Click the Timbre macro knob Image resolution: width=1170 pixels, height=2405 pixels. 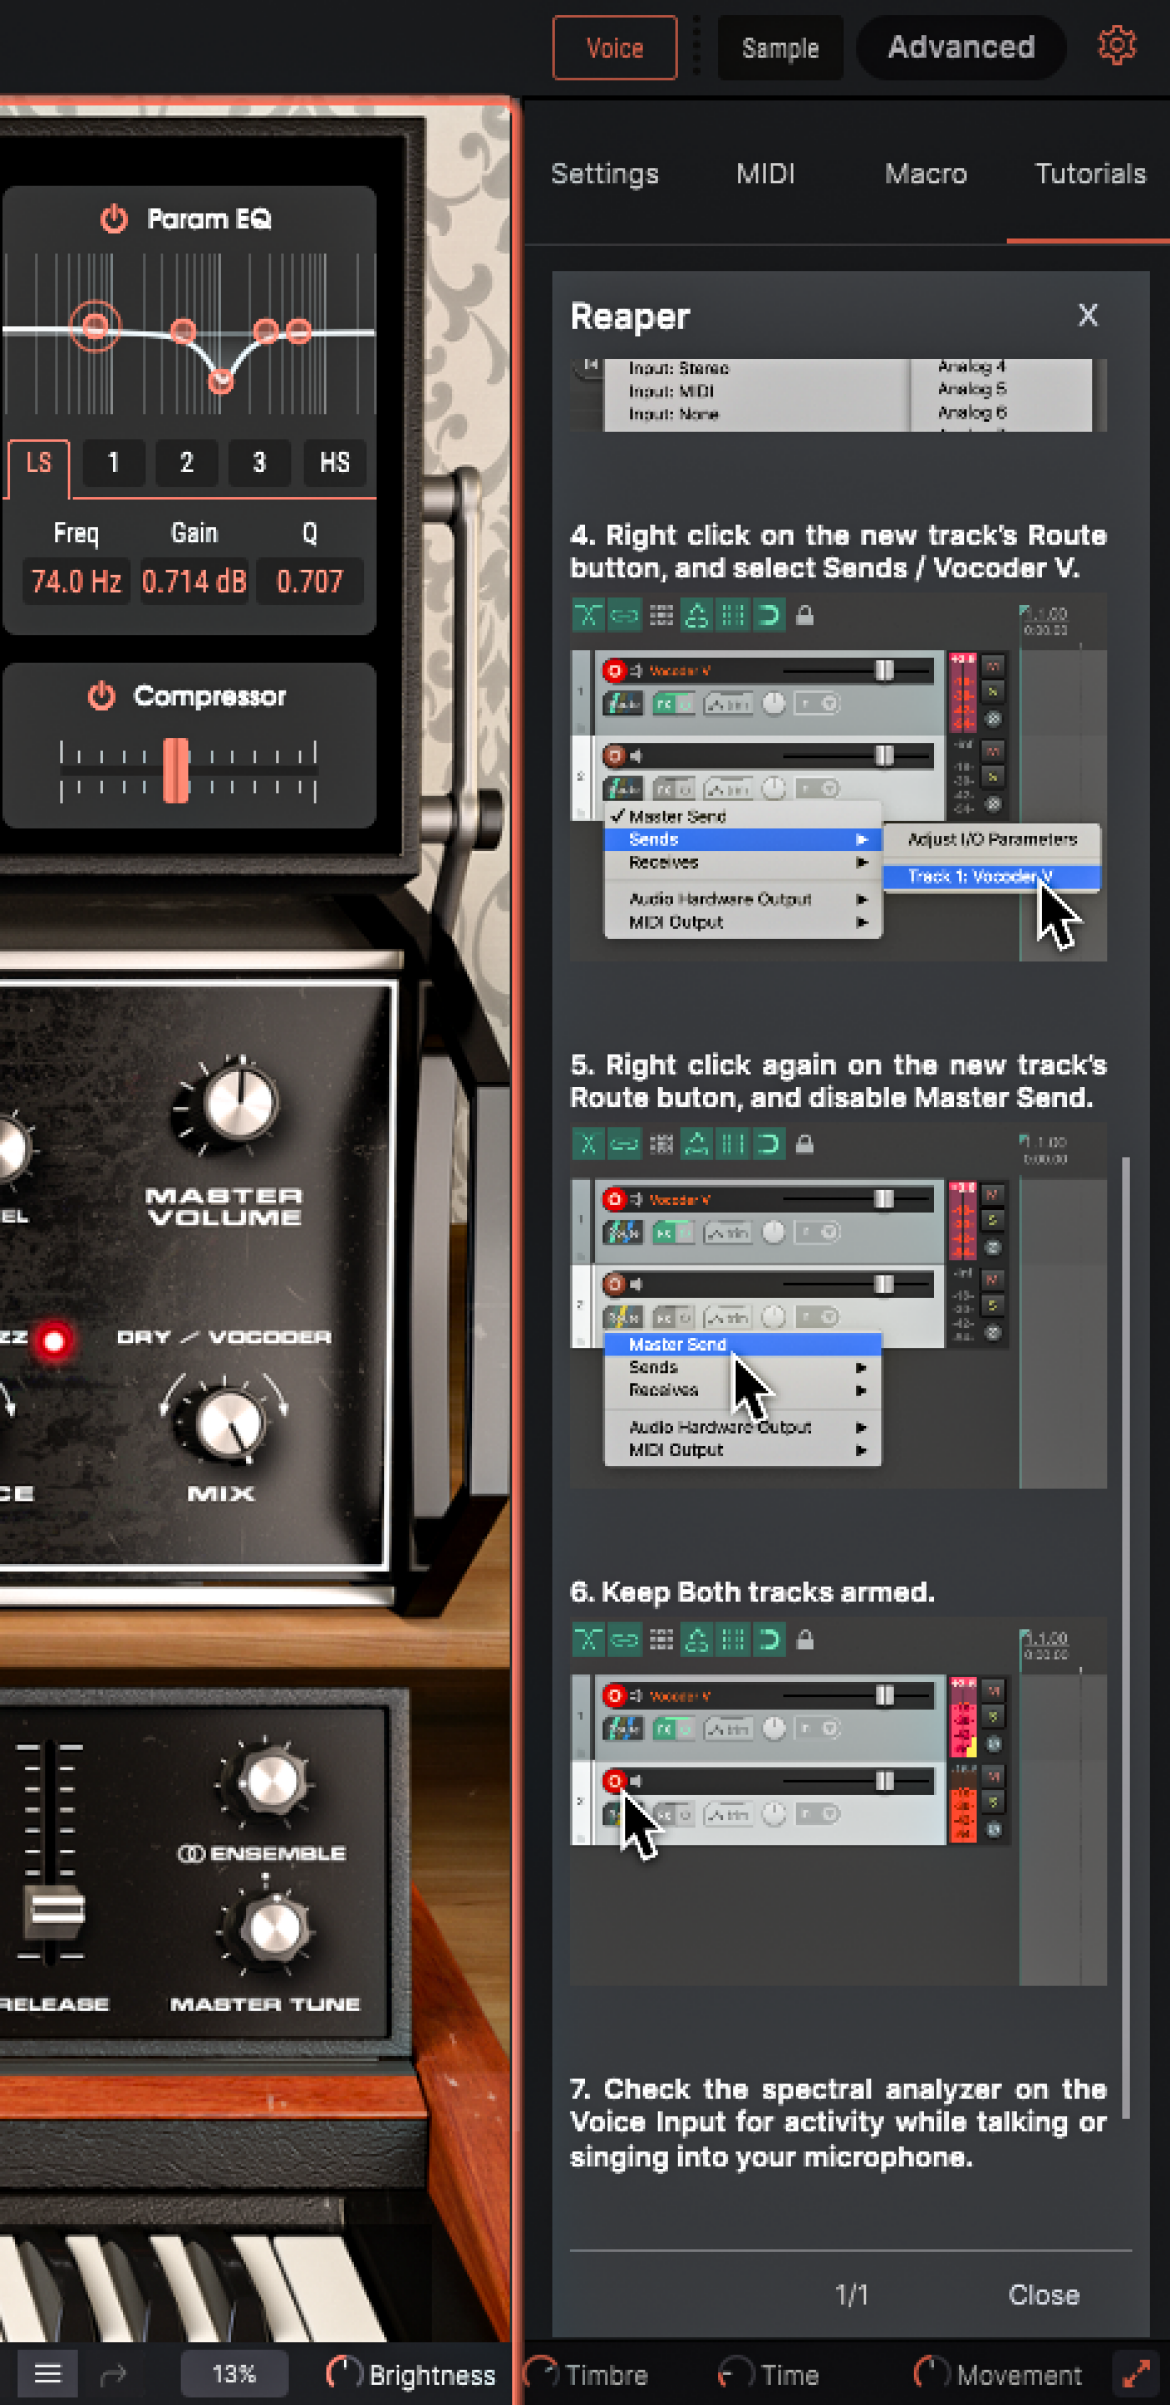coord(541,2373)
